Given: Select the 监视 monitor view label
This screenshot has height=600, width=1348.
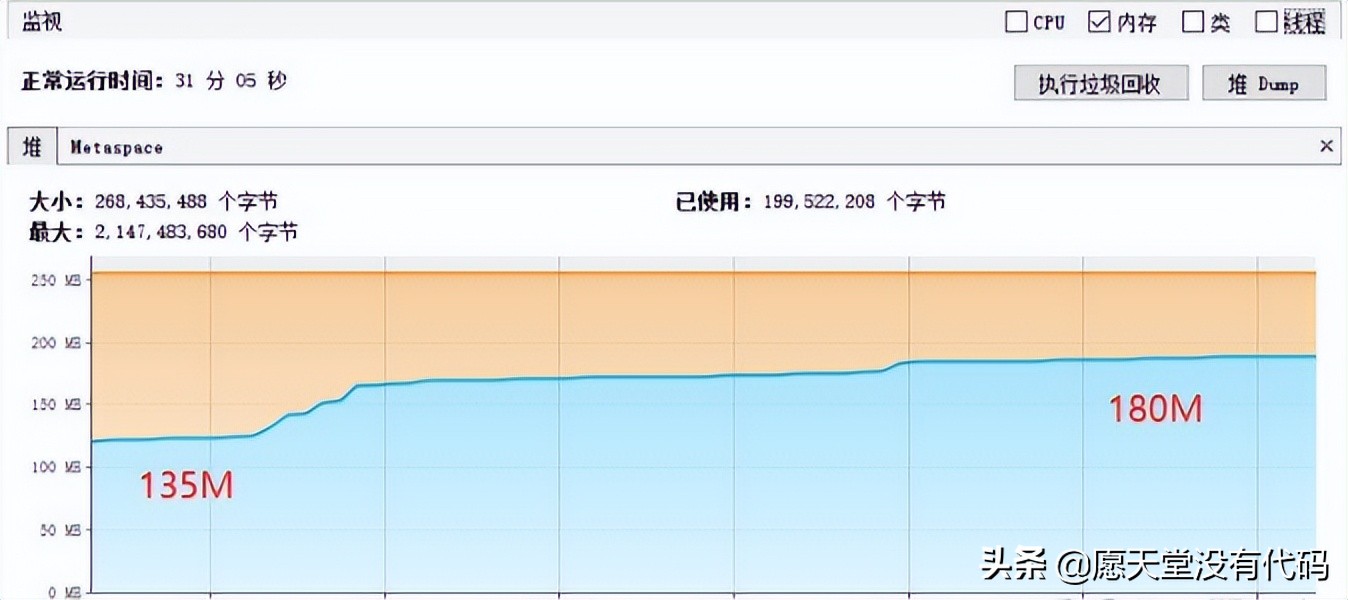Looking at the screenshot, I should [42, 21].
